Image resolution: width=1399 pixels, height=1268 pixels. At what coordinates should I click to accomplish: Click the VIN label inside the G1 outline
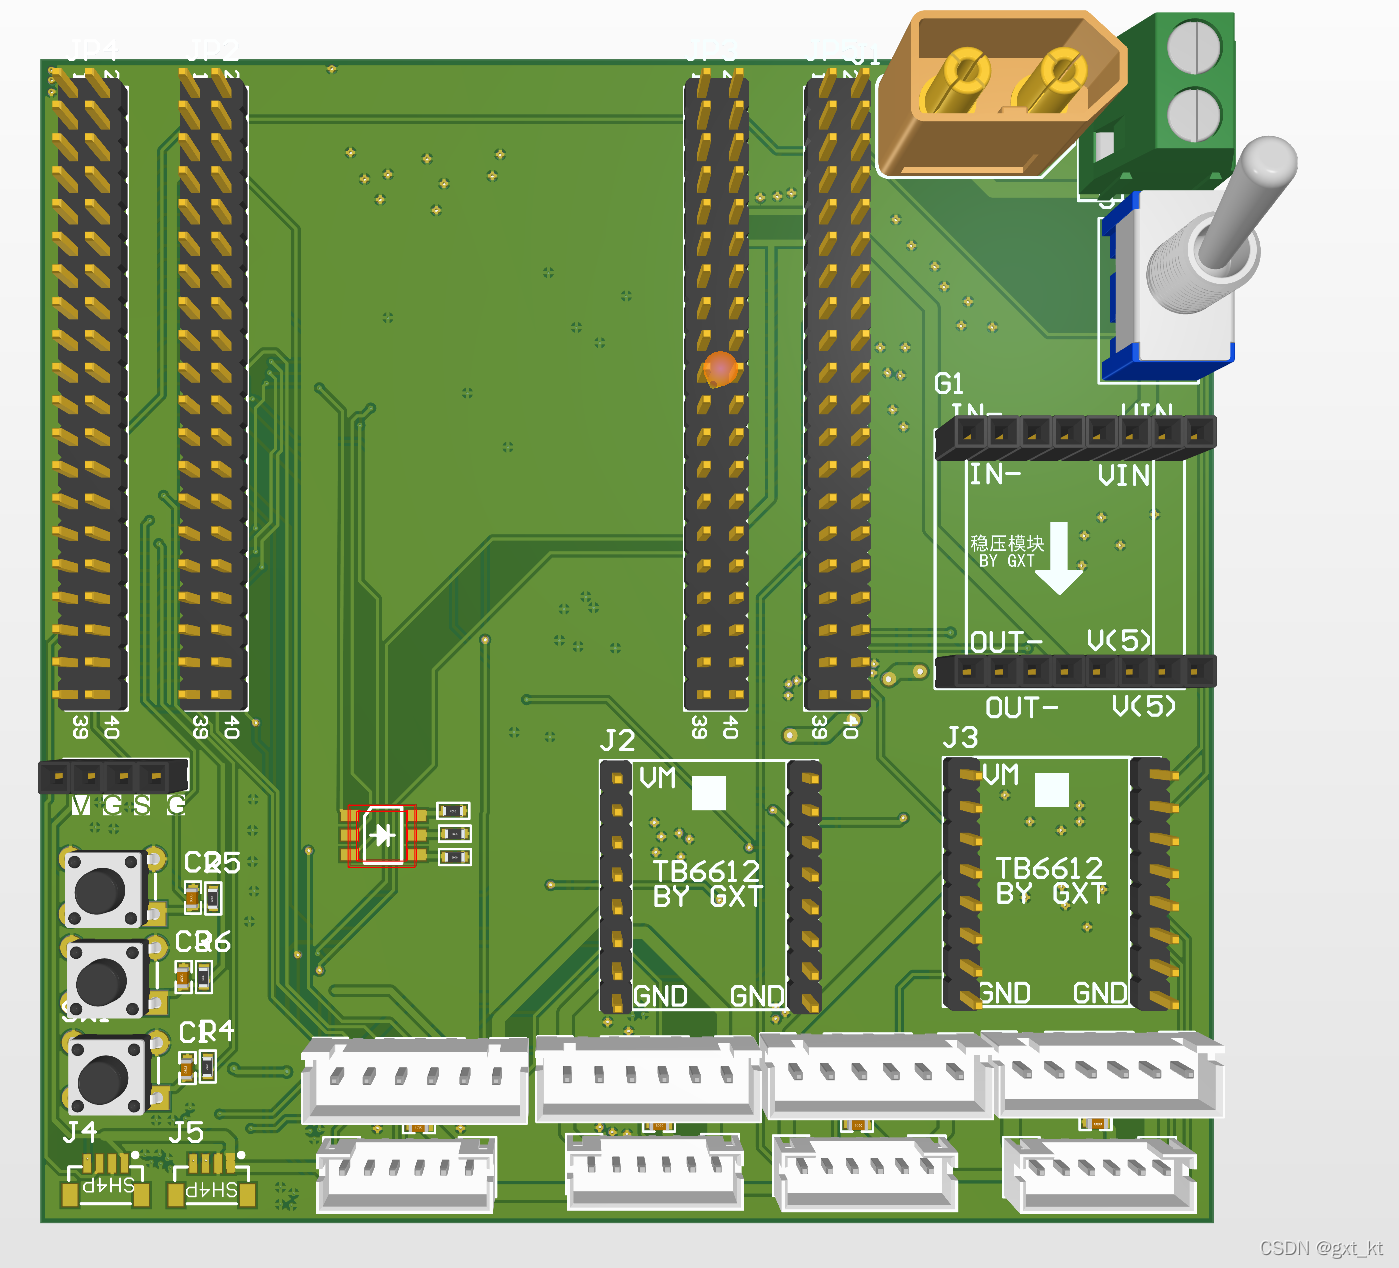tap(1125, 476)
